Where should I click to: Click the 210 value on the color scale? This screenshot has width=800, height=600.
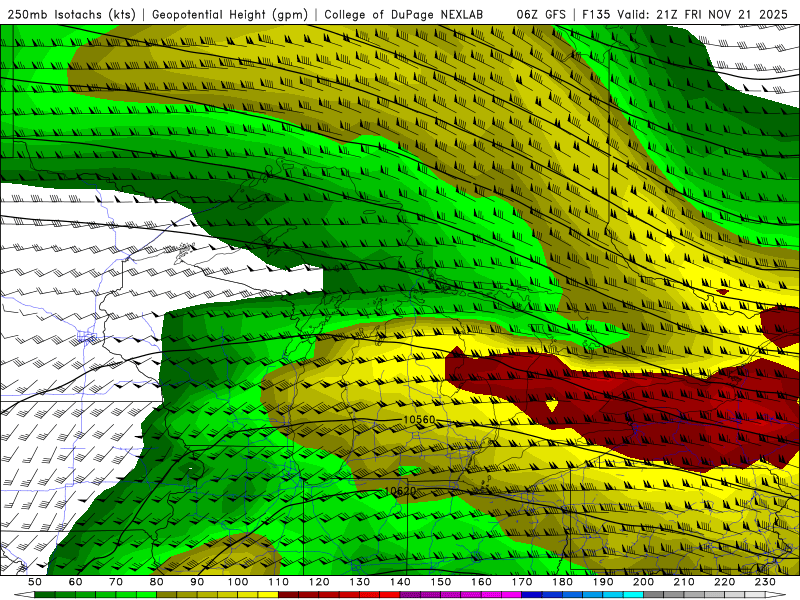point(684,582)
